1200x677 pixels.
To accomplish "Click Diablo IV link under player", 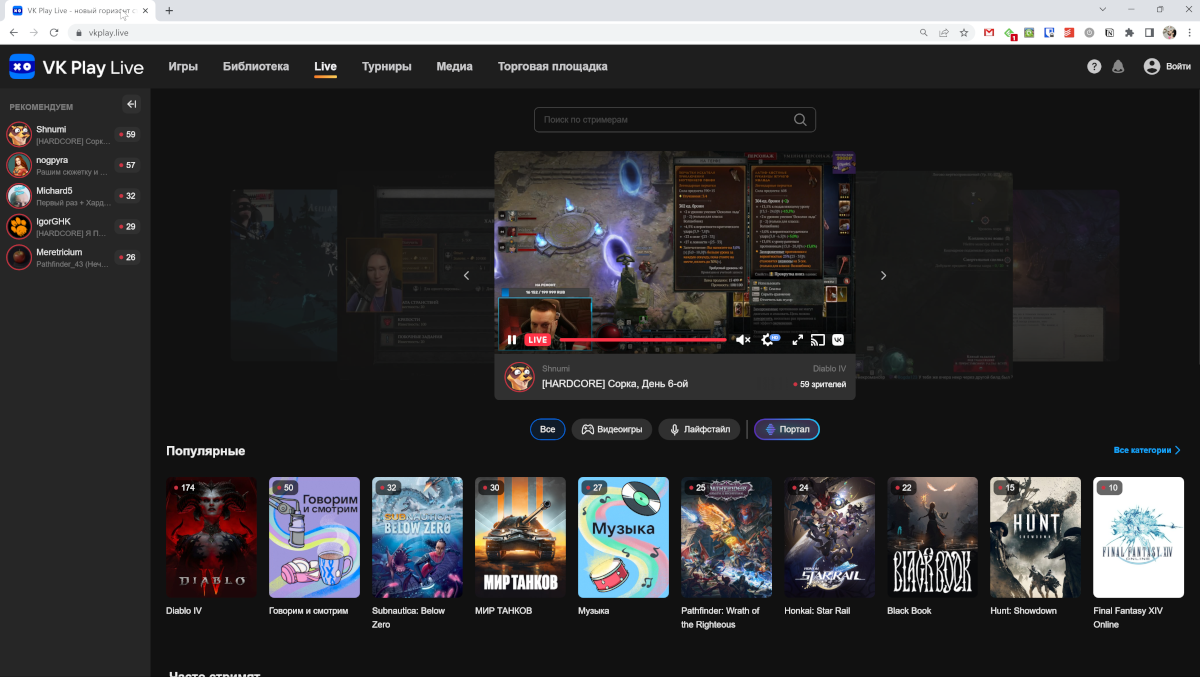I will point(829,369).
